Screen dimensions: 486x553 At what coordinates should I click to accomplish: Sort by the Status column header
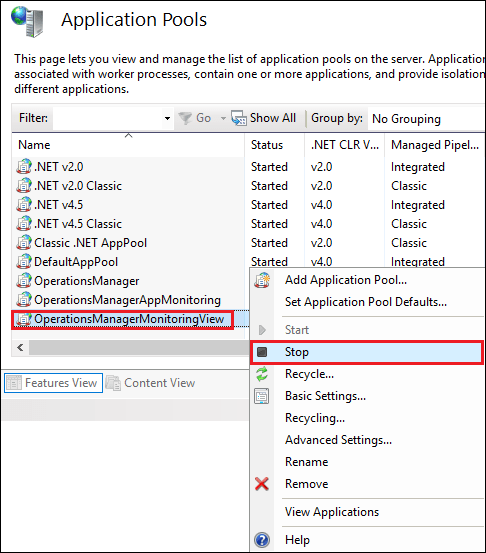(274, 145)
